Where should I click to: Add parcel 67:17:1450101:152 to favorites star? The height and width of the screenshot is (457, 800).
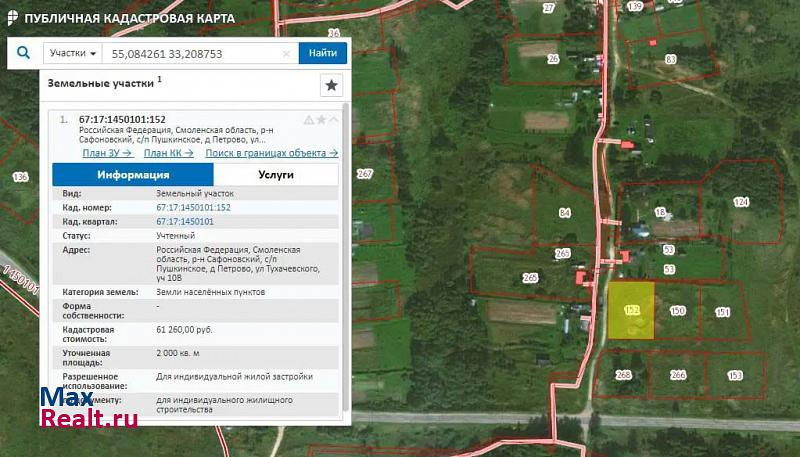click(321, 120)
